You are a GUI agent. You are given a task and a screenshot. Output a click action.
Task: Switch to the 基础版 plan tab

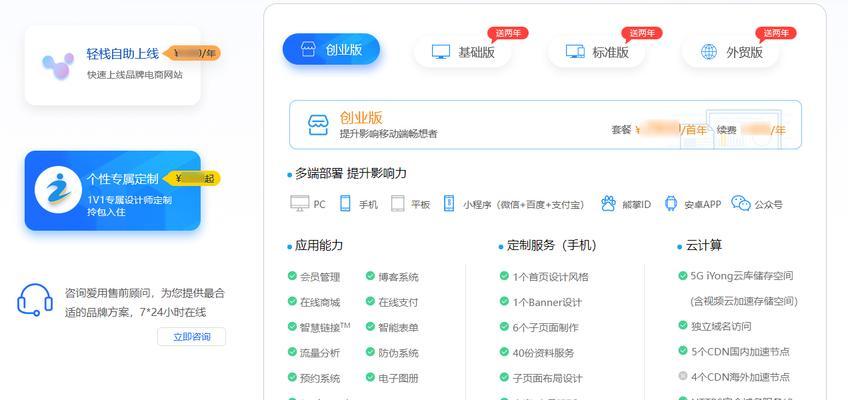(x=462, y=52)
